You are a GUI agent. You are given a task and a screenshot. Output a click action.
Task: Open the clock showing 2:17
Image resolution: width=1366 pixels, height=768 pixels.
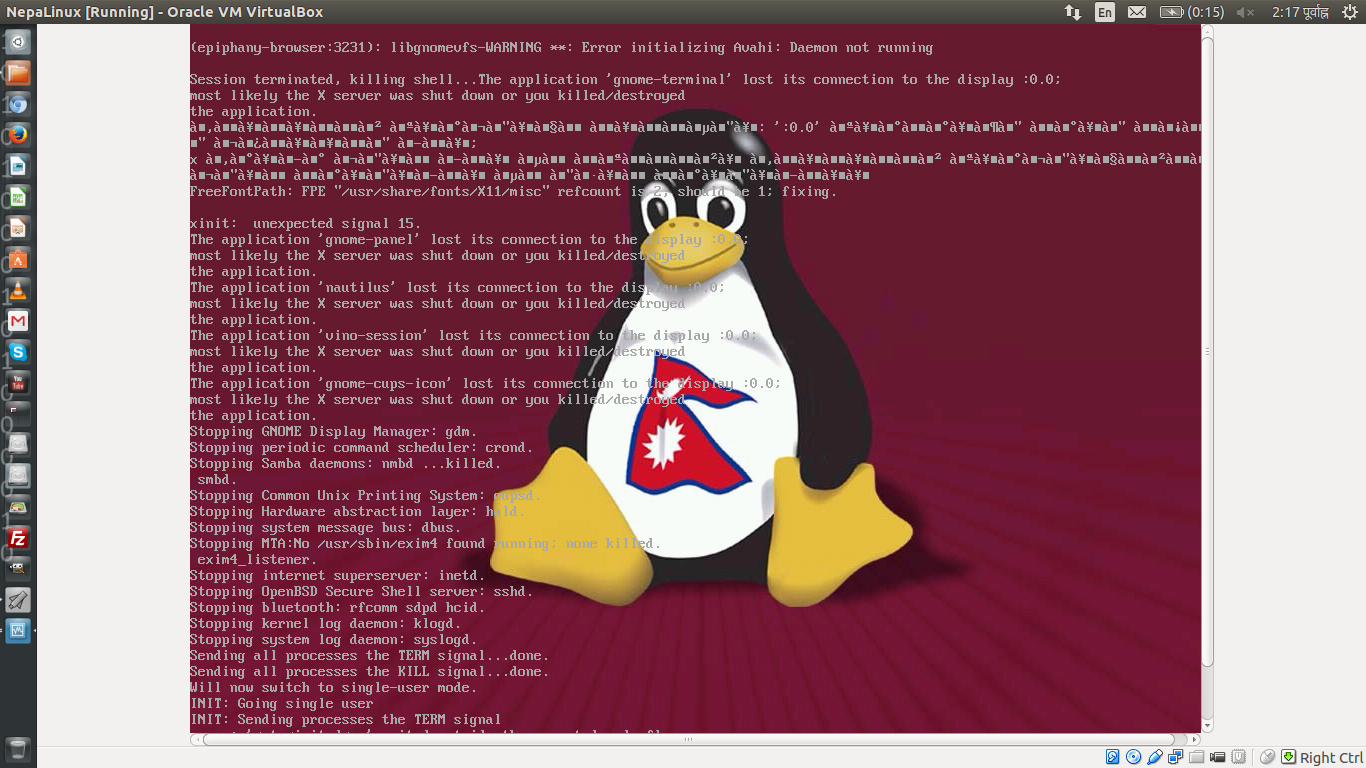tap(1301, 12)
